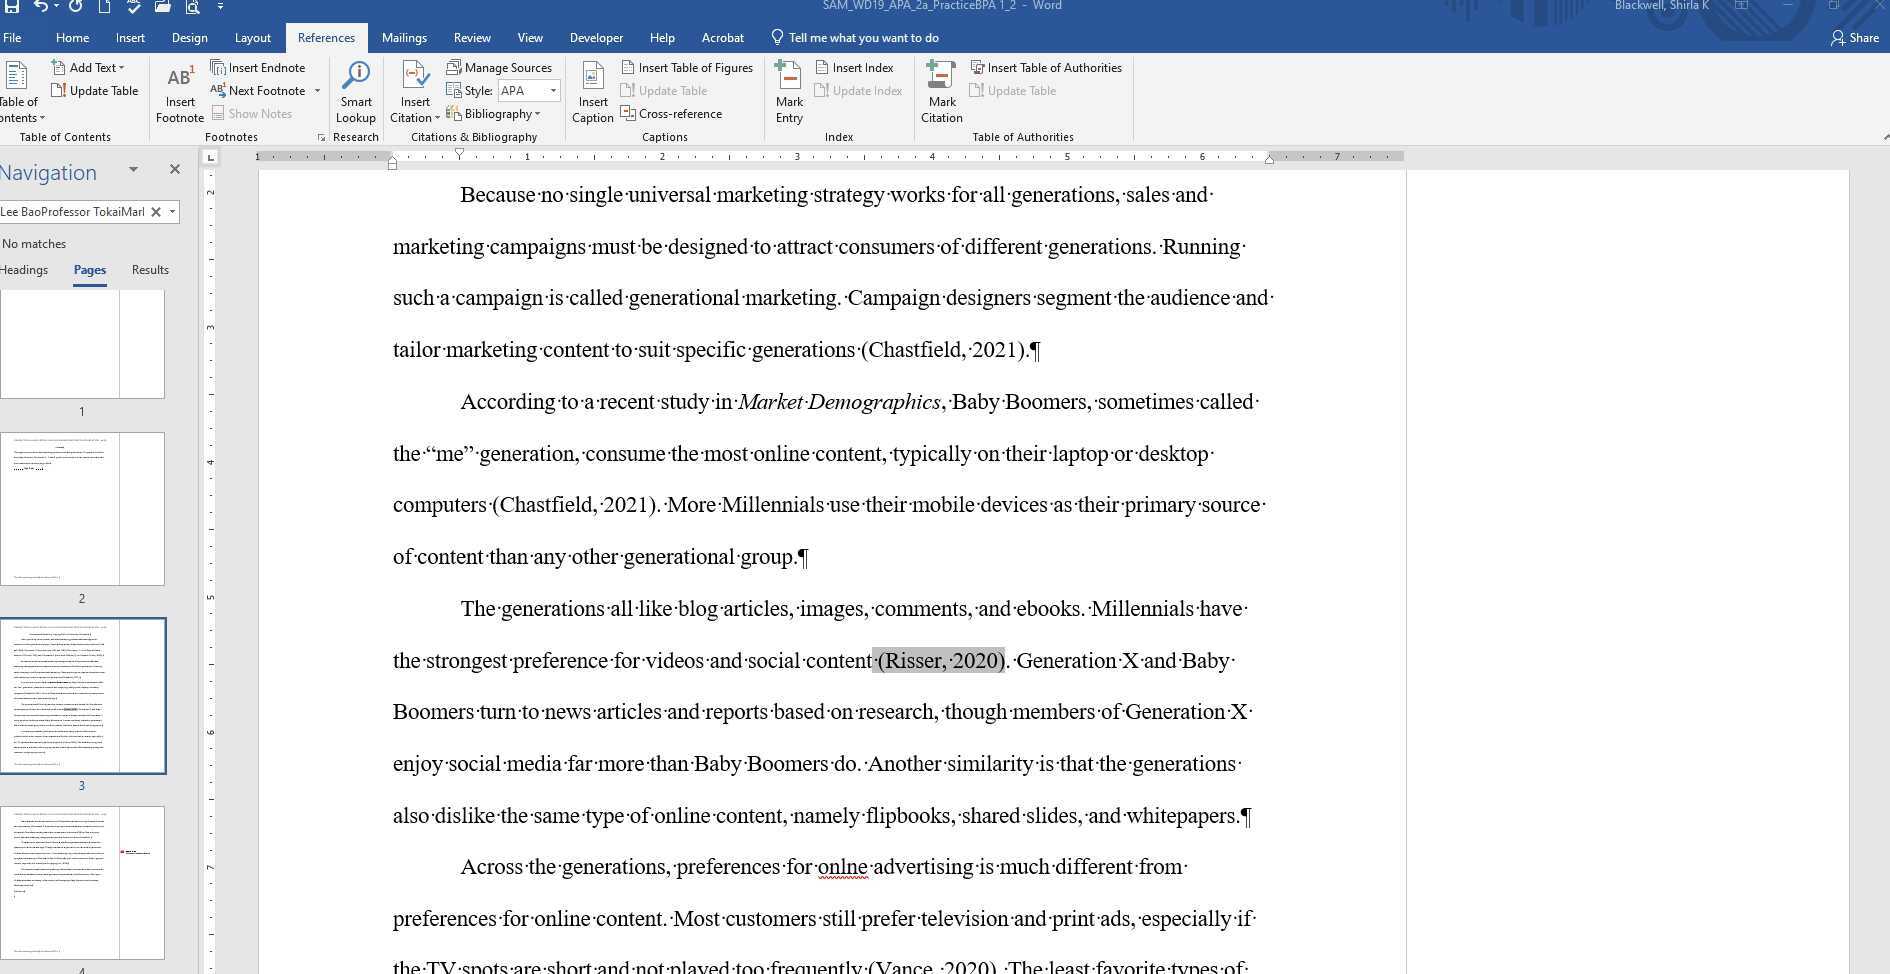The width and height of the screenshot is (1890, 974).
Task: Launch Smart Lookup
Action: (356, 93)
